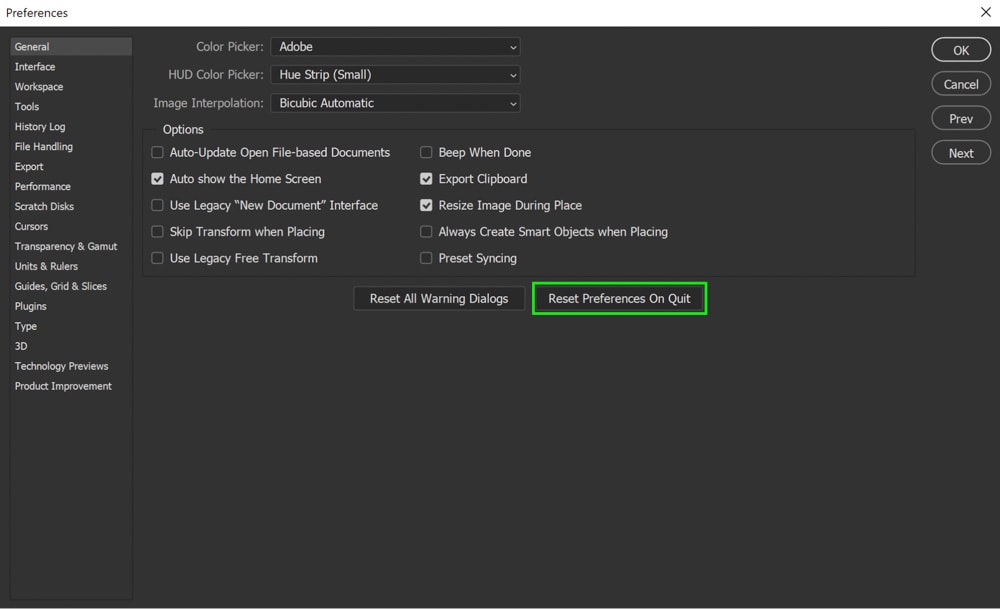The width and height of the screenshot is (1000, 609).
Task: Select the Tools preferences section
Action: point(29,106)
